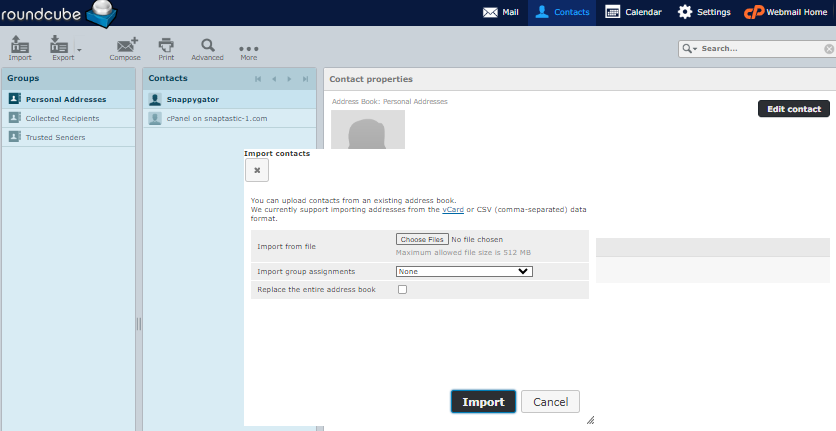Click the cPanel contact avatar icon

[155, 118]
